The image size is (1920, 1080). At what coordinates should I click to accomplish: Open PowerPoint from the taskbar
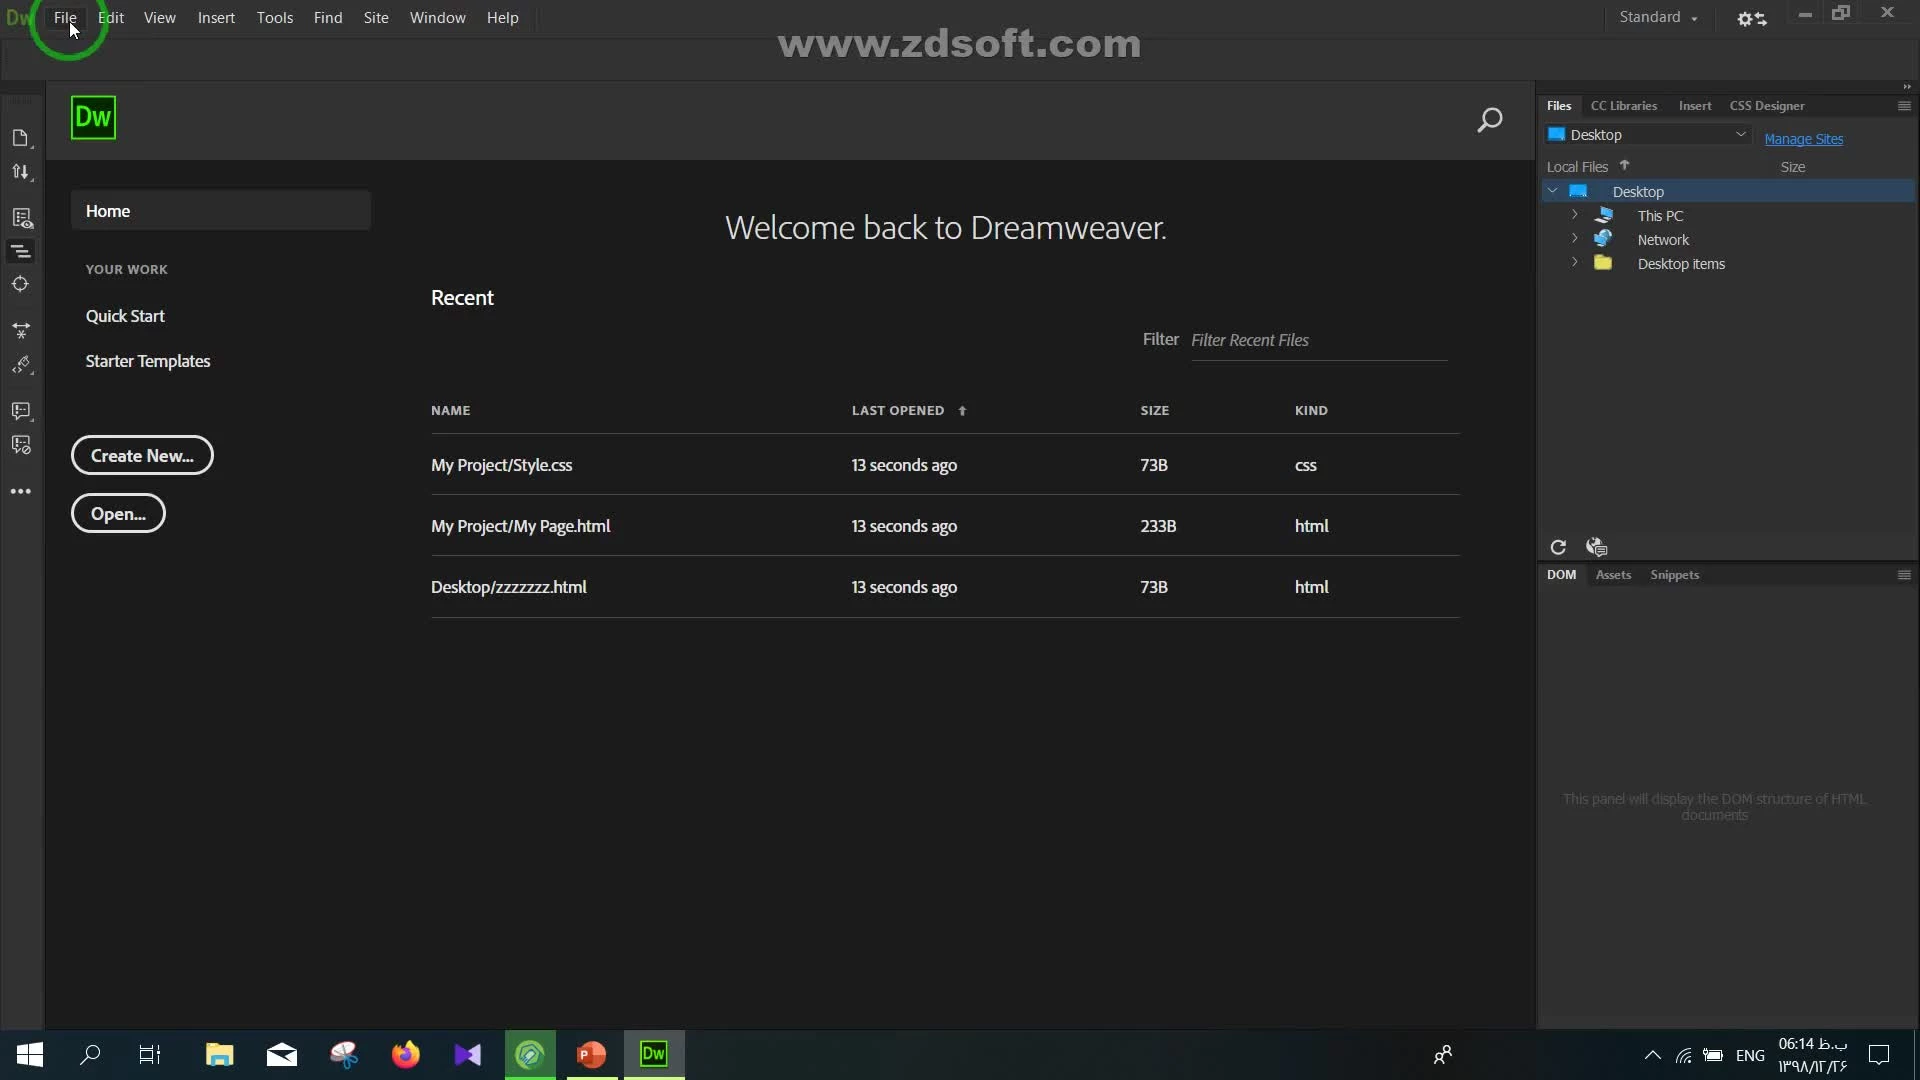click(592, 1055)
